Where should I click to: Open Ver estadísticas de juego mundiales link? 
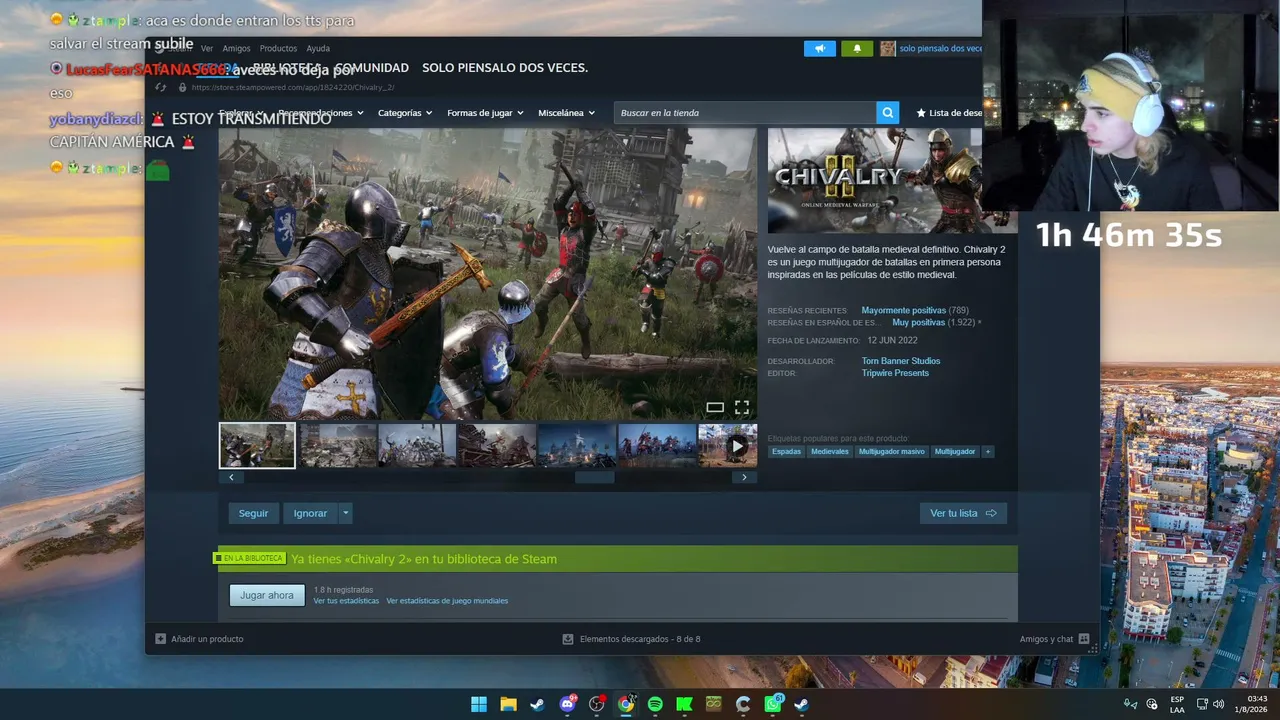coord(447,601)
